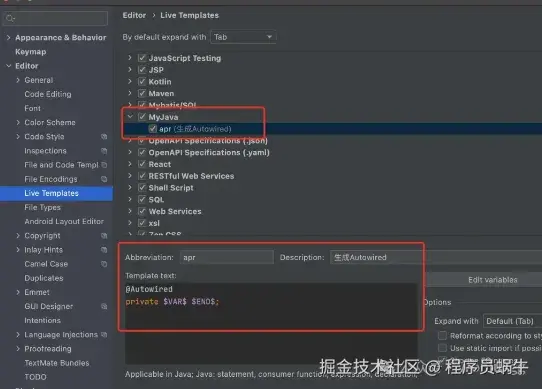This screenshot has width=542, height=389.
Task: Toggle xsl template group checkbox
Action: click(142, 223)
